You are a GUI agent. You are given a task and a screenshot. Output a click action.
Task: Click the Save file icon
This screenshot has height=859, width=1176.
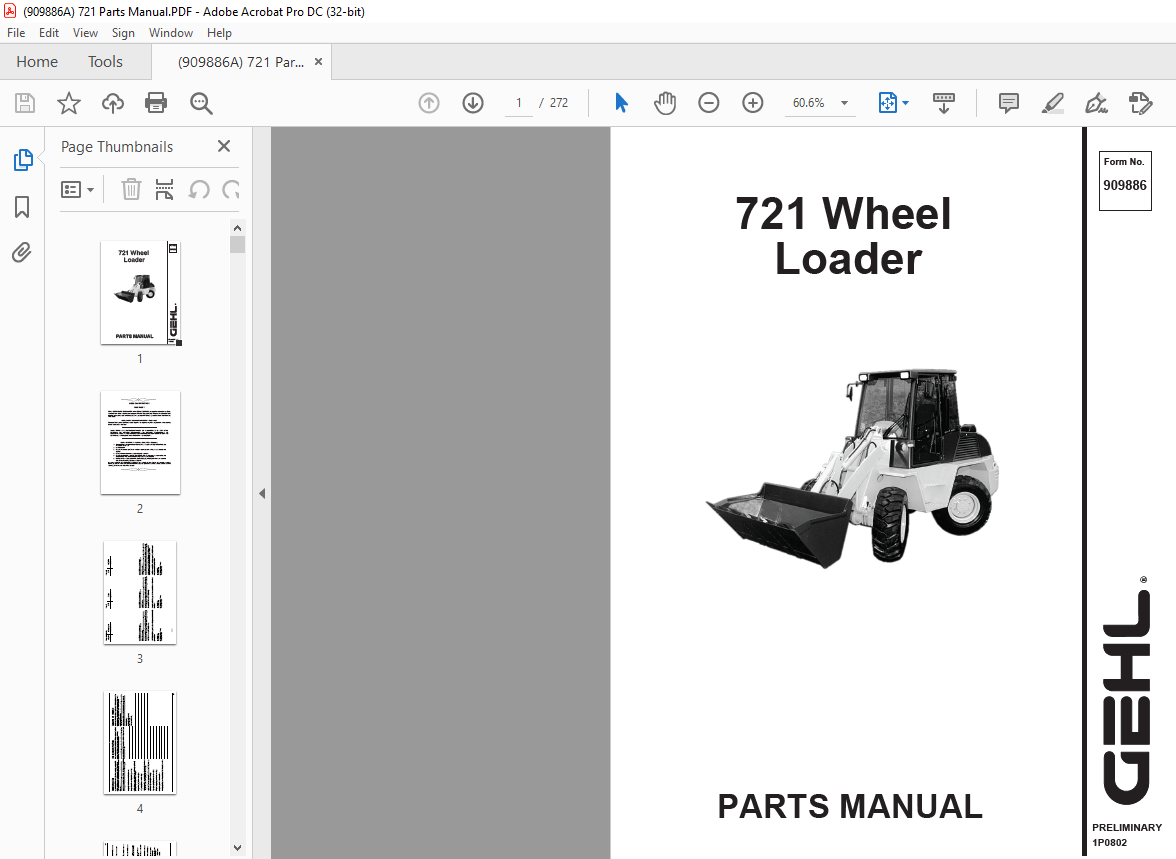tap(25, 103)
